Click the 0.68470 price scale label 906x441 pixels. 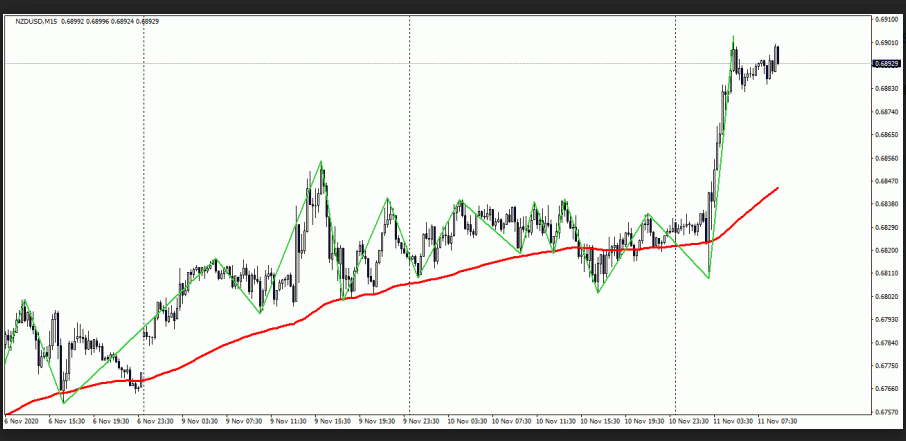(886, 181)
